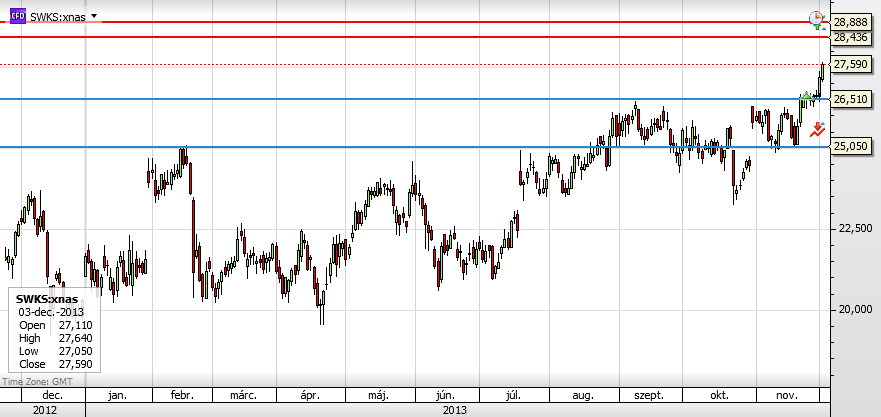Click the 'szept.' month on time axis
The width and height of the screenshot is (881, 417).
[x=651, y=396]
